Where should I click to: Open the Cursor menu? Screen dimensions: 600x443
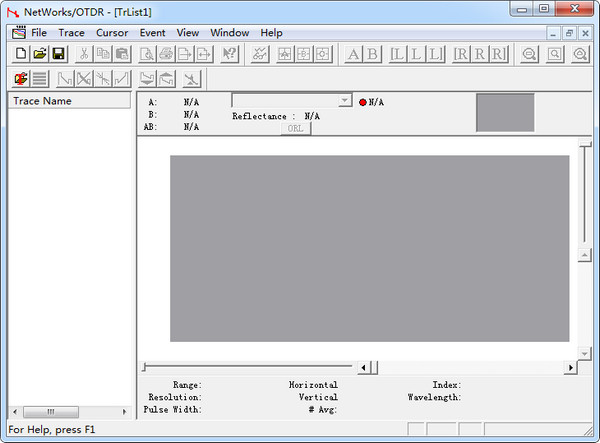coord(112,33)
